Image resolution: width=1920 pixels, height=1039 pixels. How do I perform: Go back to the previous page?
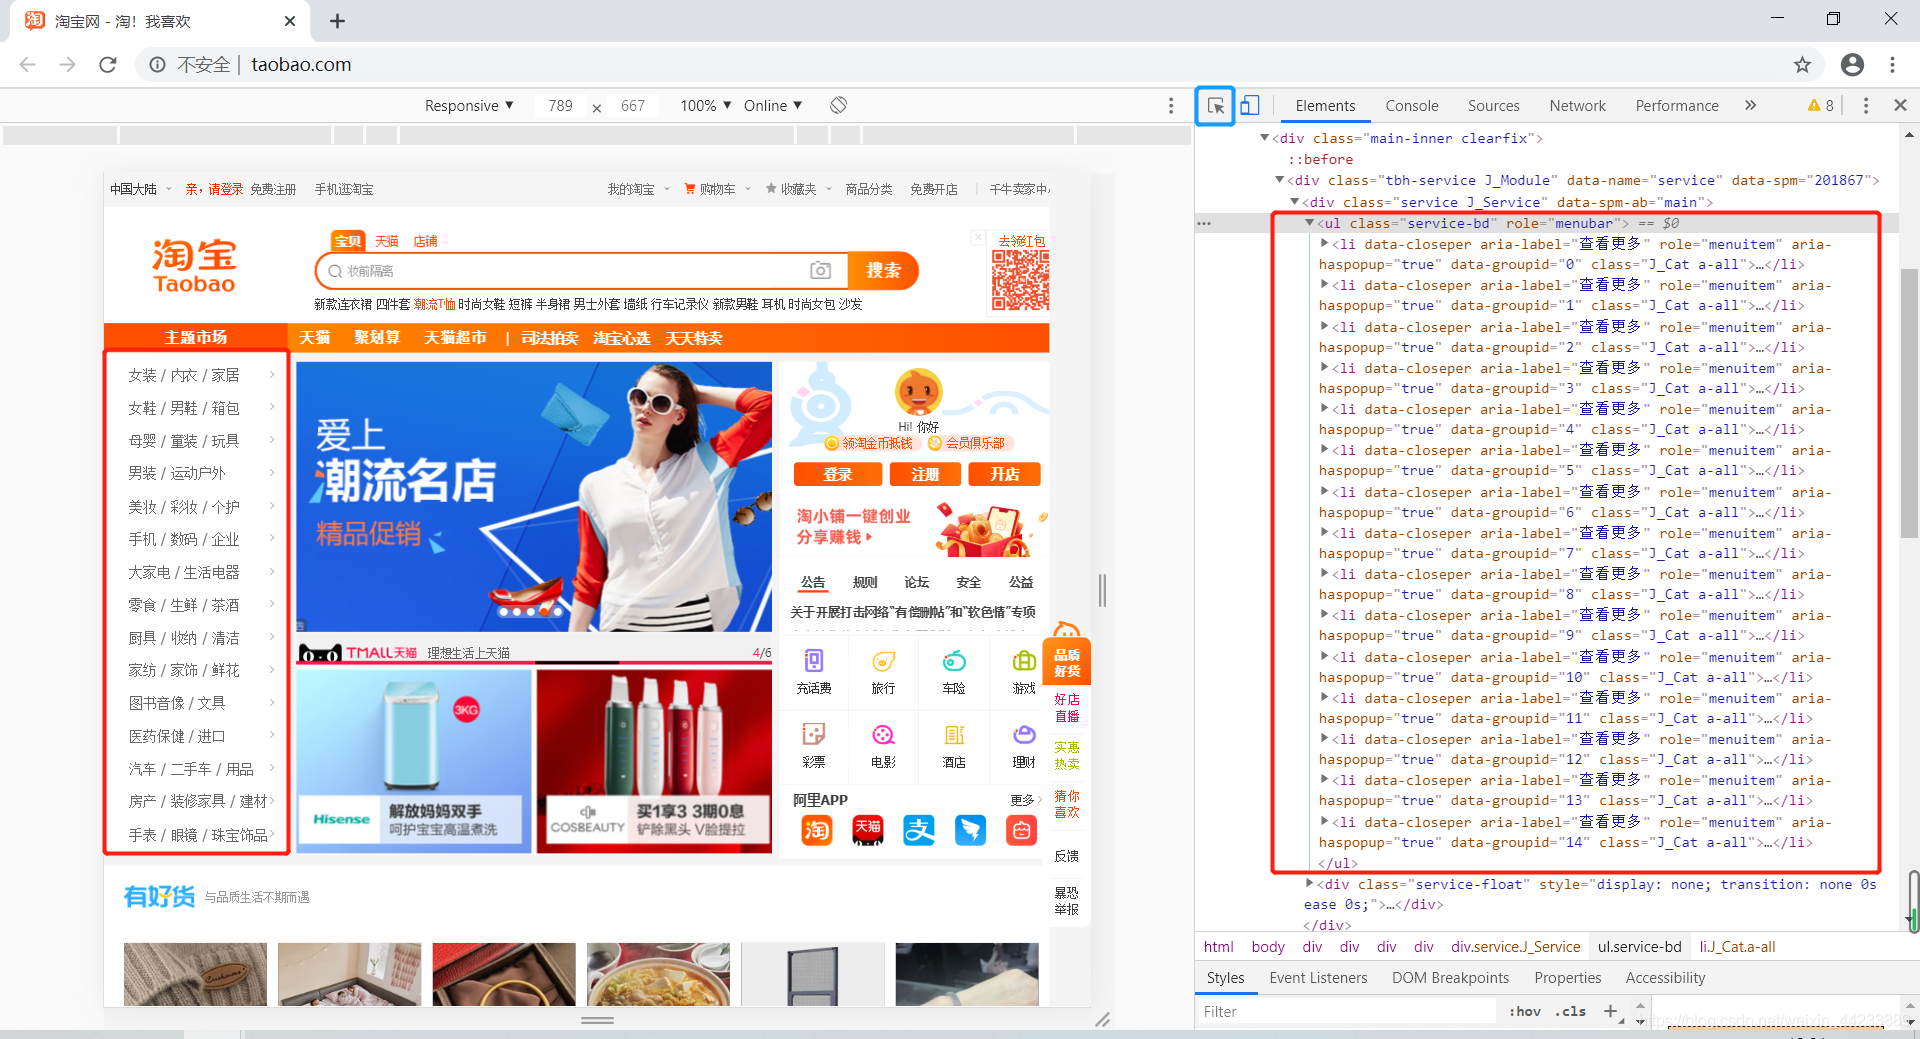(28, 65)
